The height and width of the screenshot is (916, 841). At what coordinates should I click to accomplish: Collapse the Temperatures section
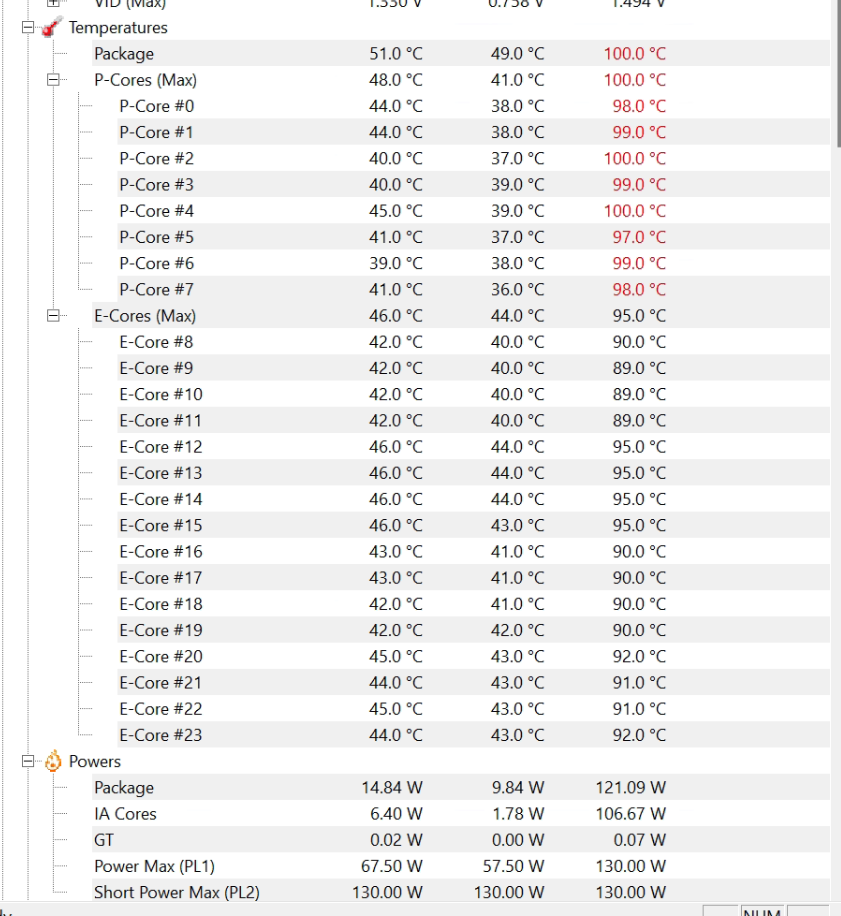(28, 28)
